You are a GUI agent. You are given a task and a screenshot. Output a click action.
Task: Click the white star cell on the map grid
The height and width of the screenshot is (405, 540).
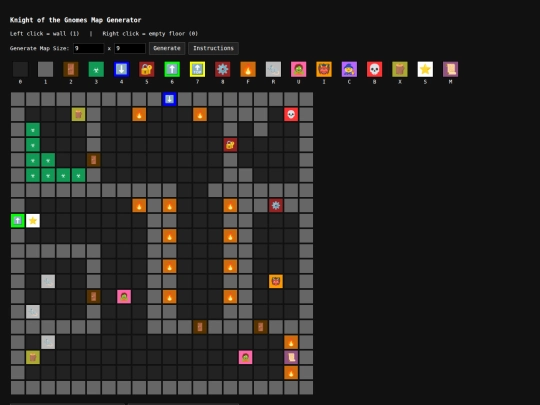[33, 221]
